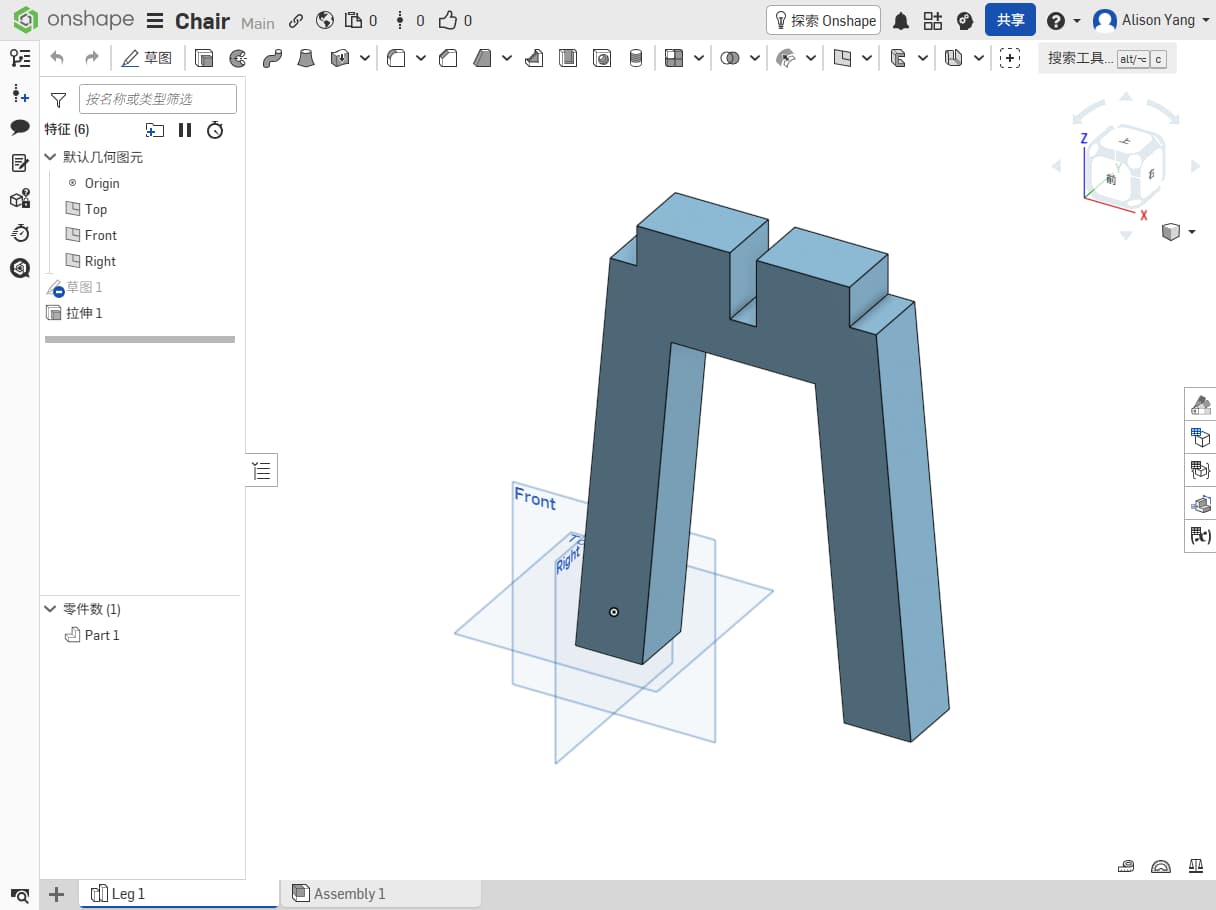Select the Extrude tool
Viewport: 1216px width, 910px height.
click(x=204, y=58)
